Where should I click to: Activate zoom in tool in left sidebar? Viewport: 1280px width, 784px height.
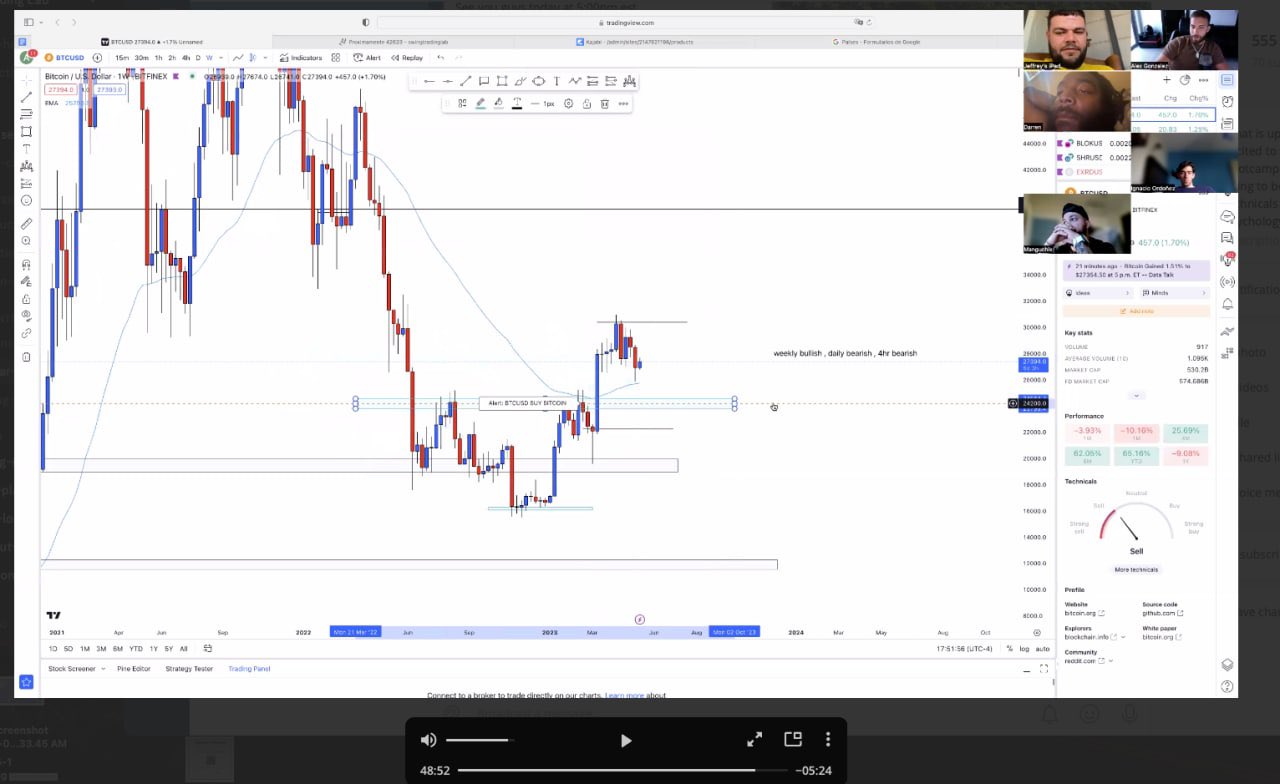pos(26,241)
